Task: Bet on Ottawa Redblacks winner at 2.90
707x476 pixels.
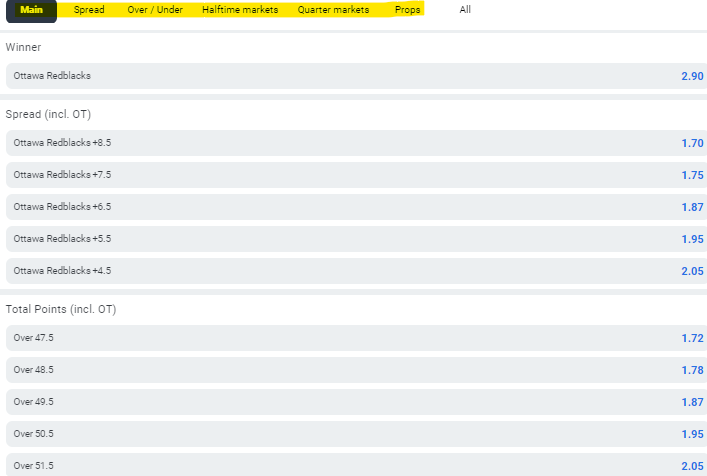Action: coord(356,76)
